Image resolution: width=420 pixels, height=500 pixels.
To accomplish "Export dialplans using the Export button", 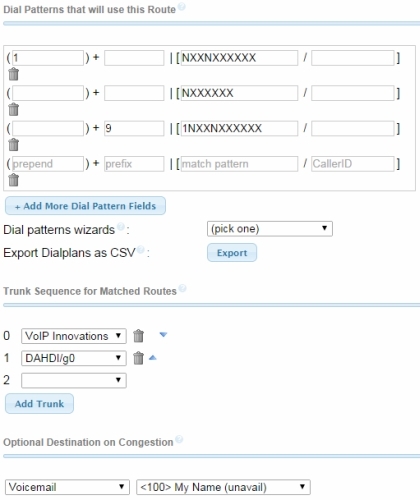I will tap(232, 253).
